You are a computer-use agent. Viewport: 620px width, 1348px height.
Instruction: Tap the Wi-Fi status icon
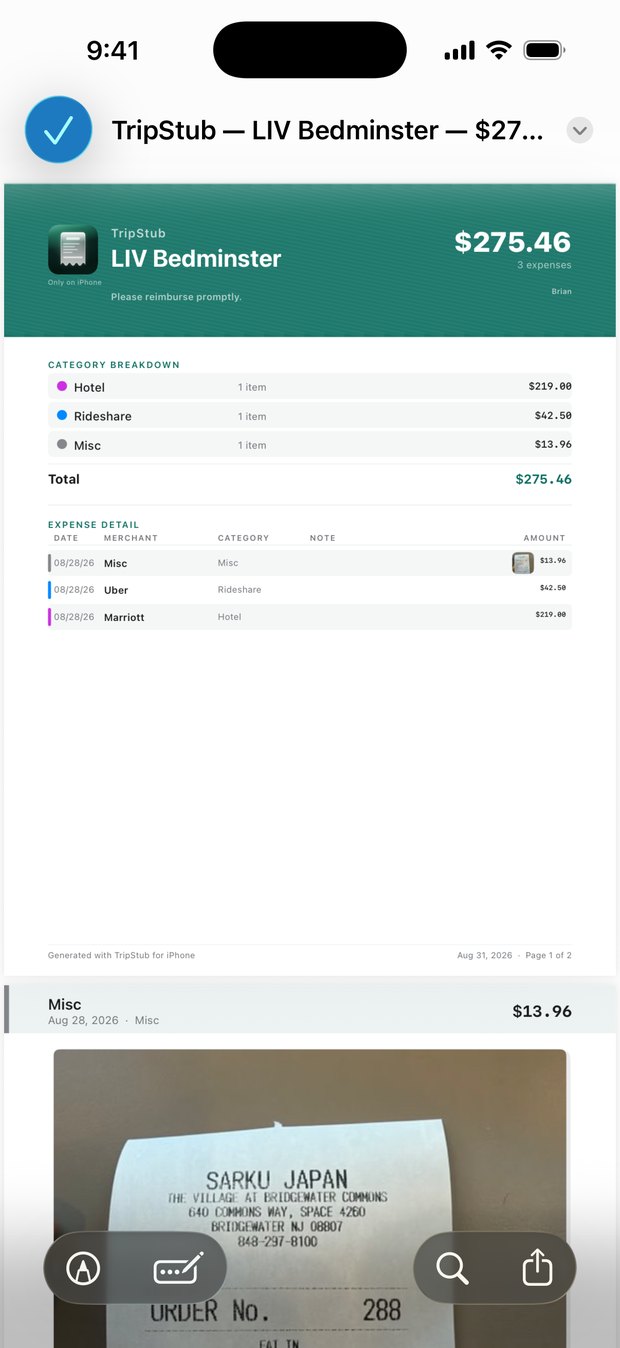(x=498, y=50)
